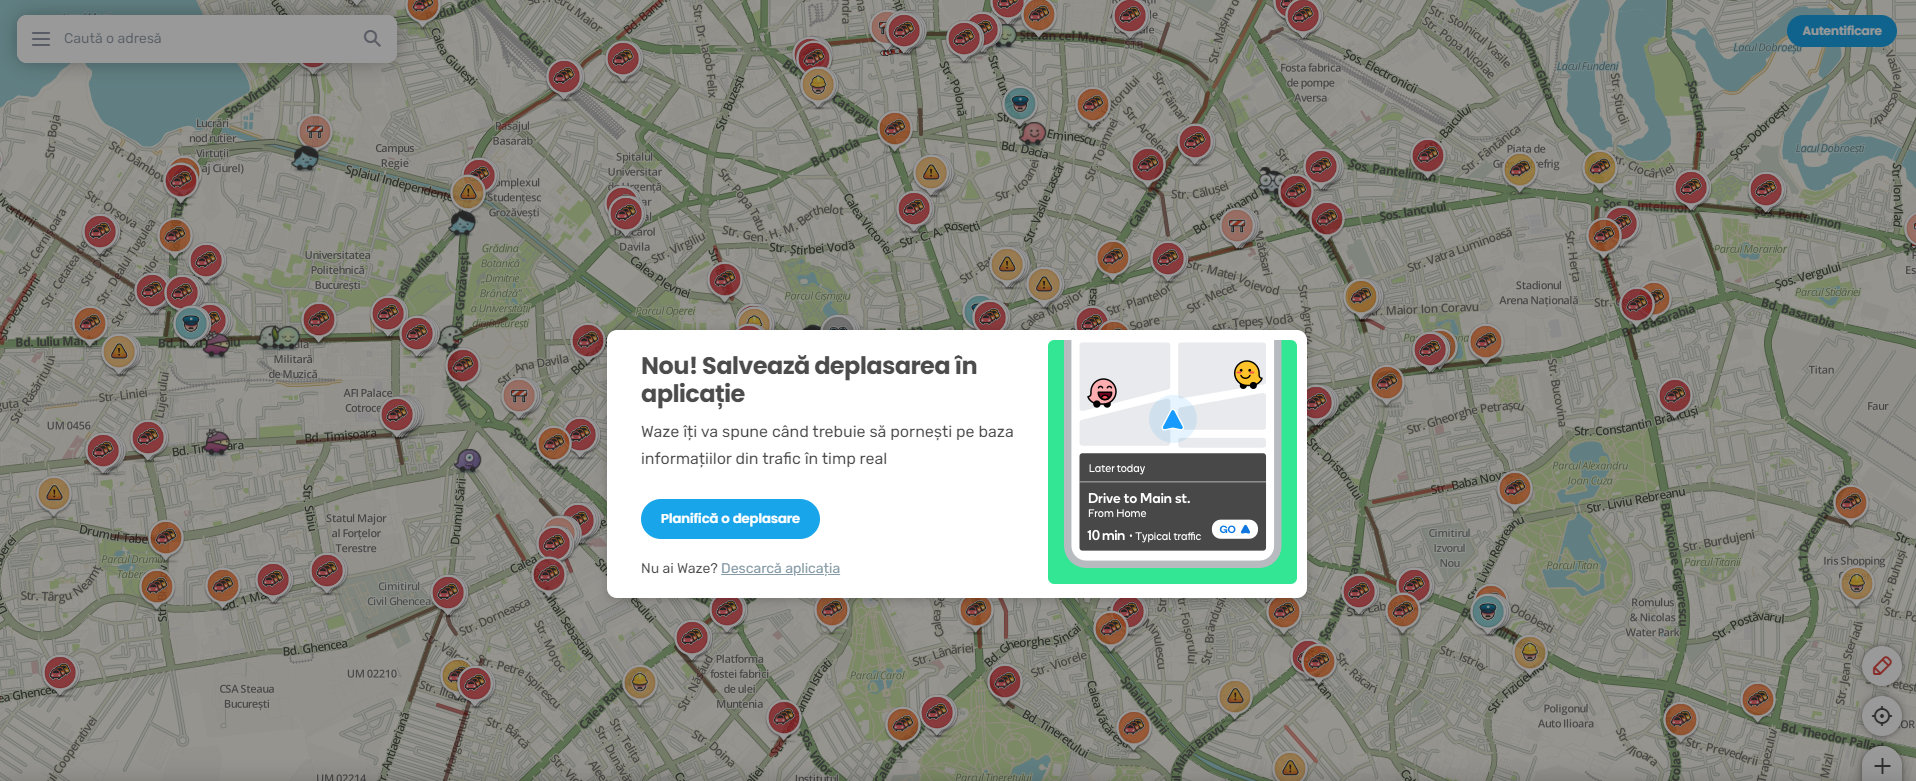This screenshot has height=781, width=1916.
Task: Select hazard marker beside Bd. Dacia label
Action: [x=931, y=173]
